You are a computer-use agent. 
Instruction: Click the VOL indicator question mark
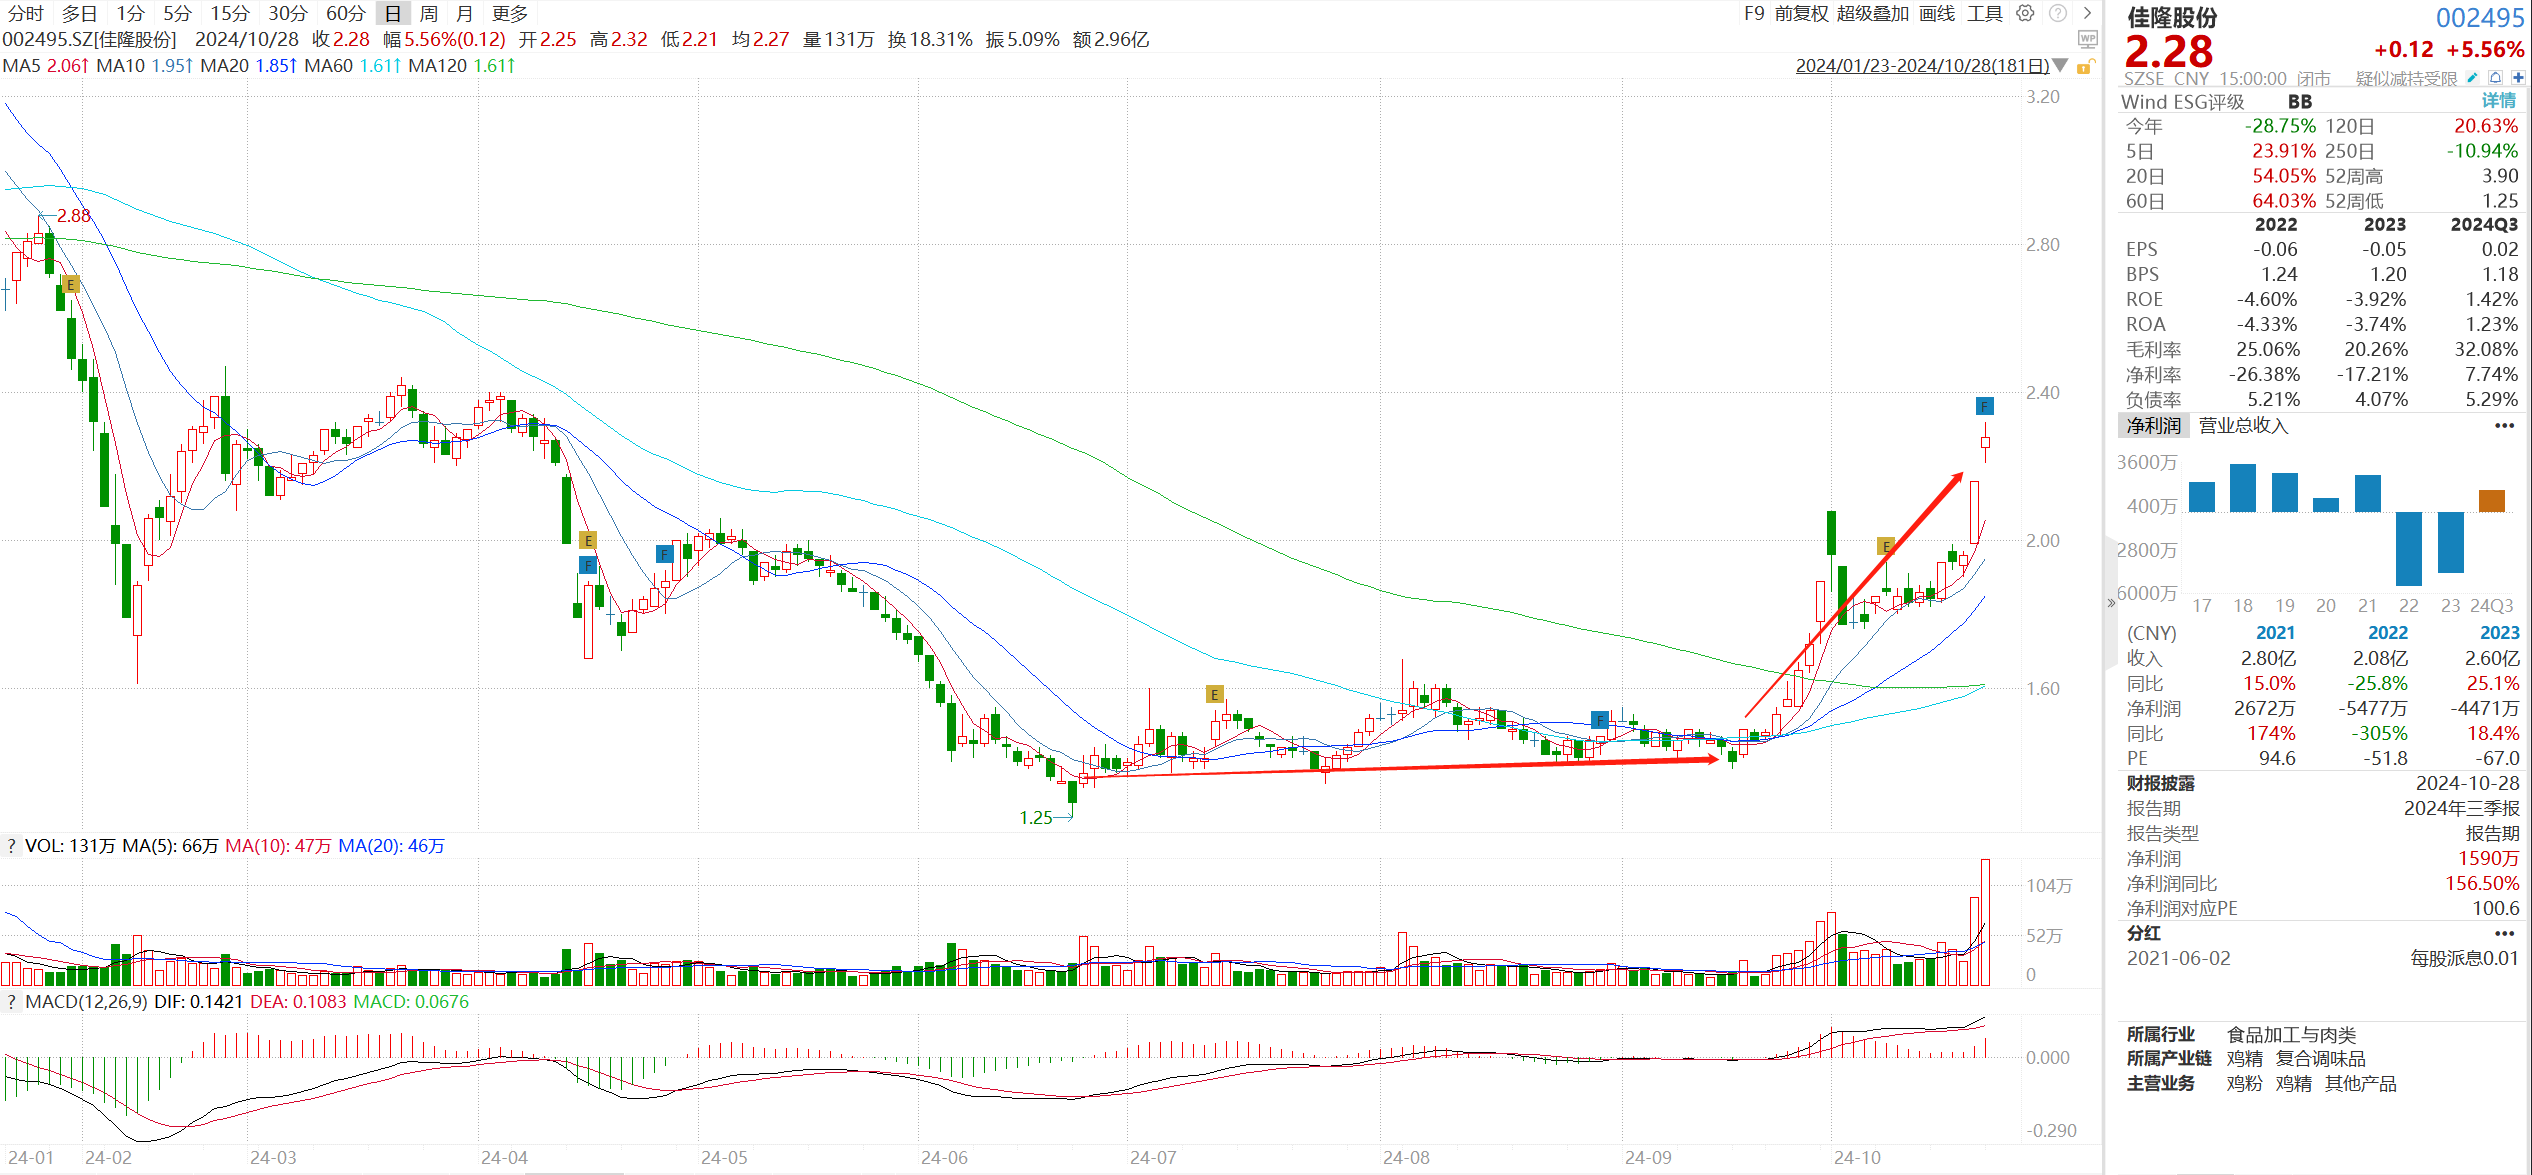11,846
